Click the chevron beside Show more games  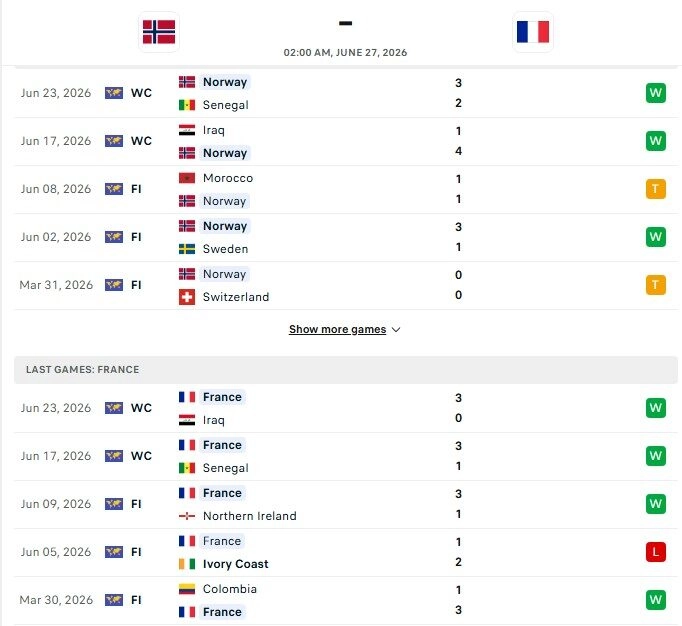pos(396,330)
